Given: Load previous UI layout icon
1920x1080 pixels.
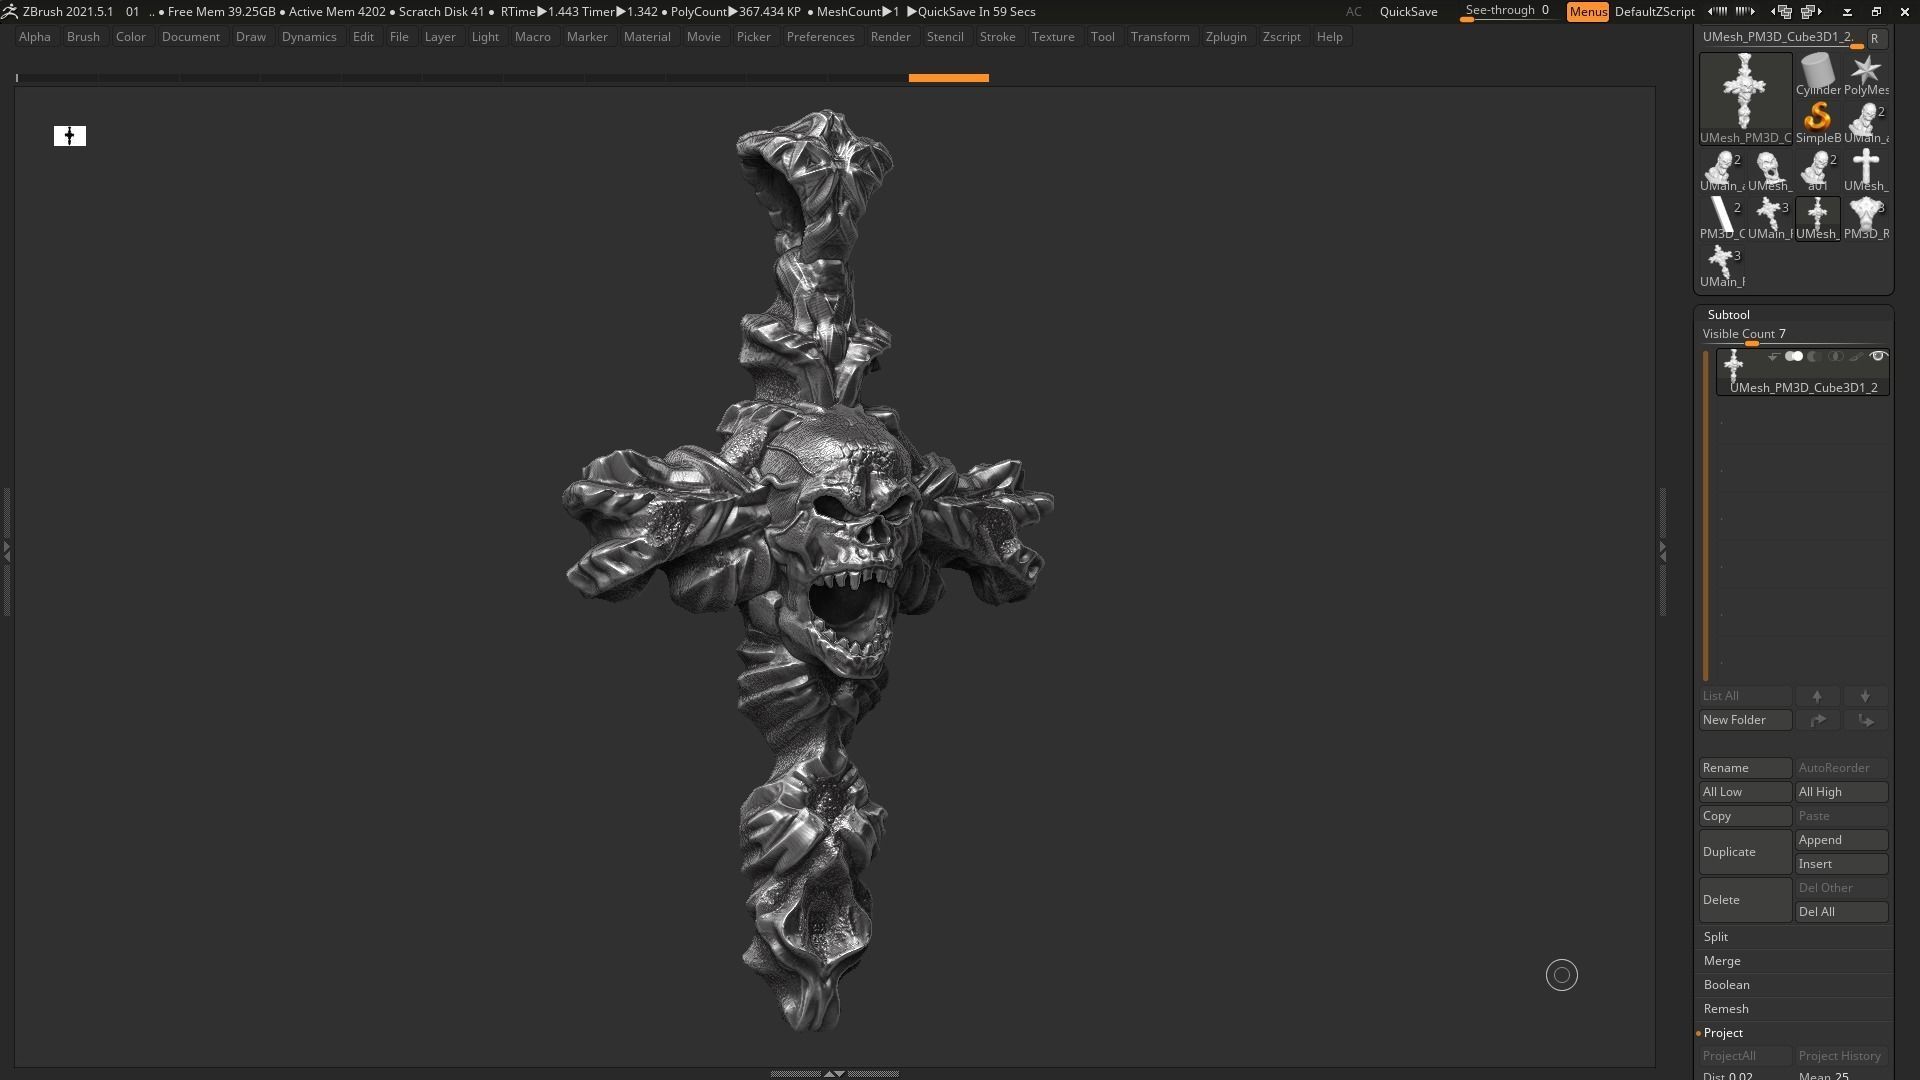Looking at the screenshot, I should [1781, 12].
